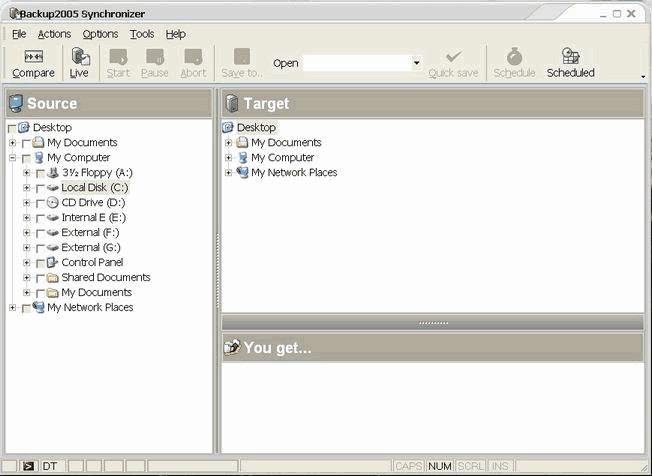Click the console icon in status bar
652x476 pixels.
point(28,466)
